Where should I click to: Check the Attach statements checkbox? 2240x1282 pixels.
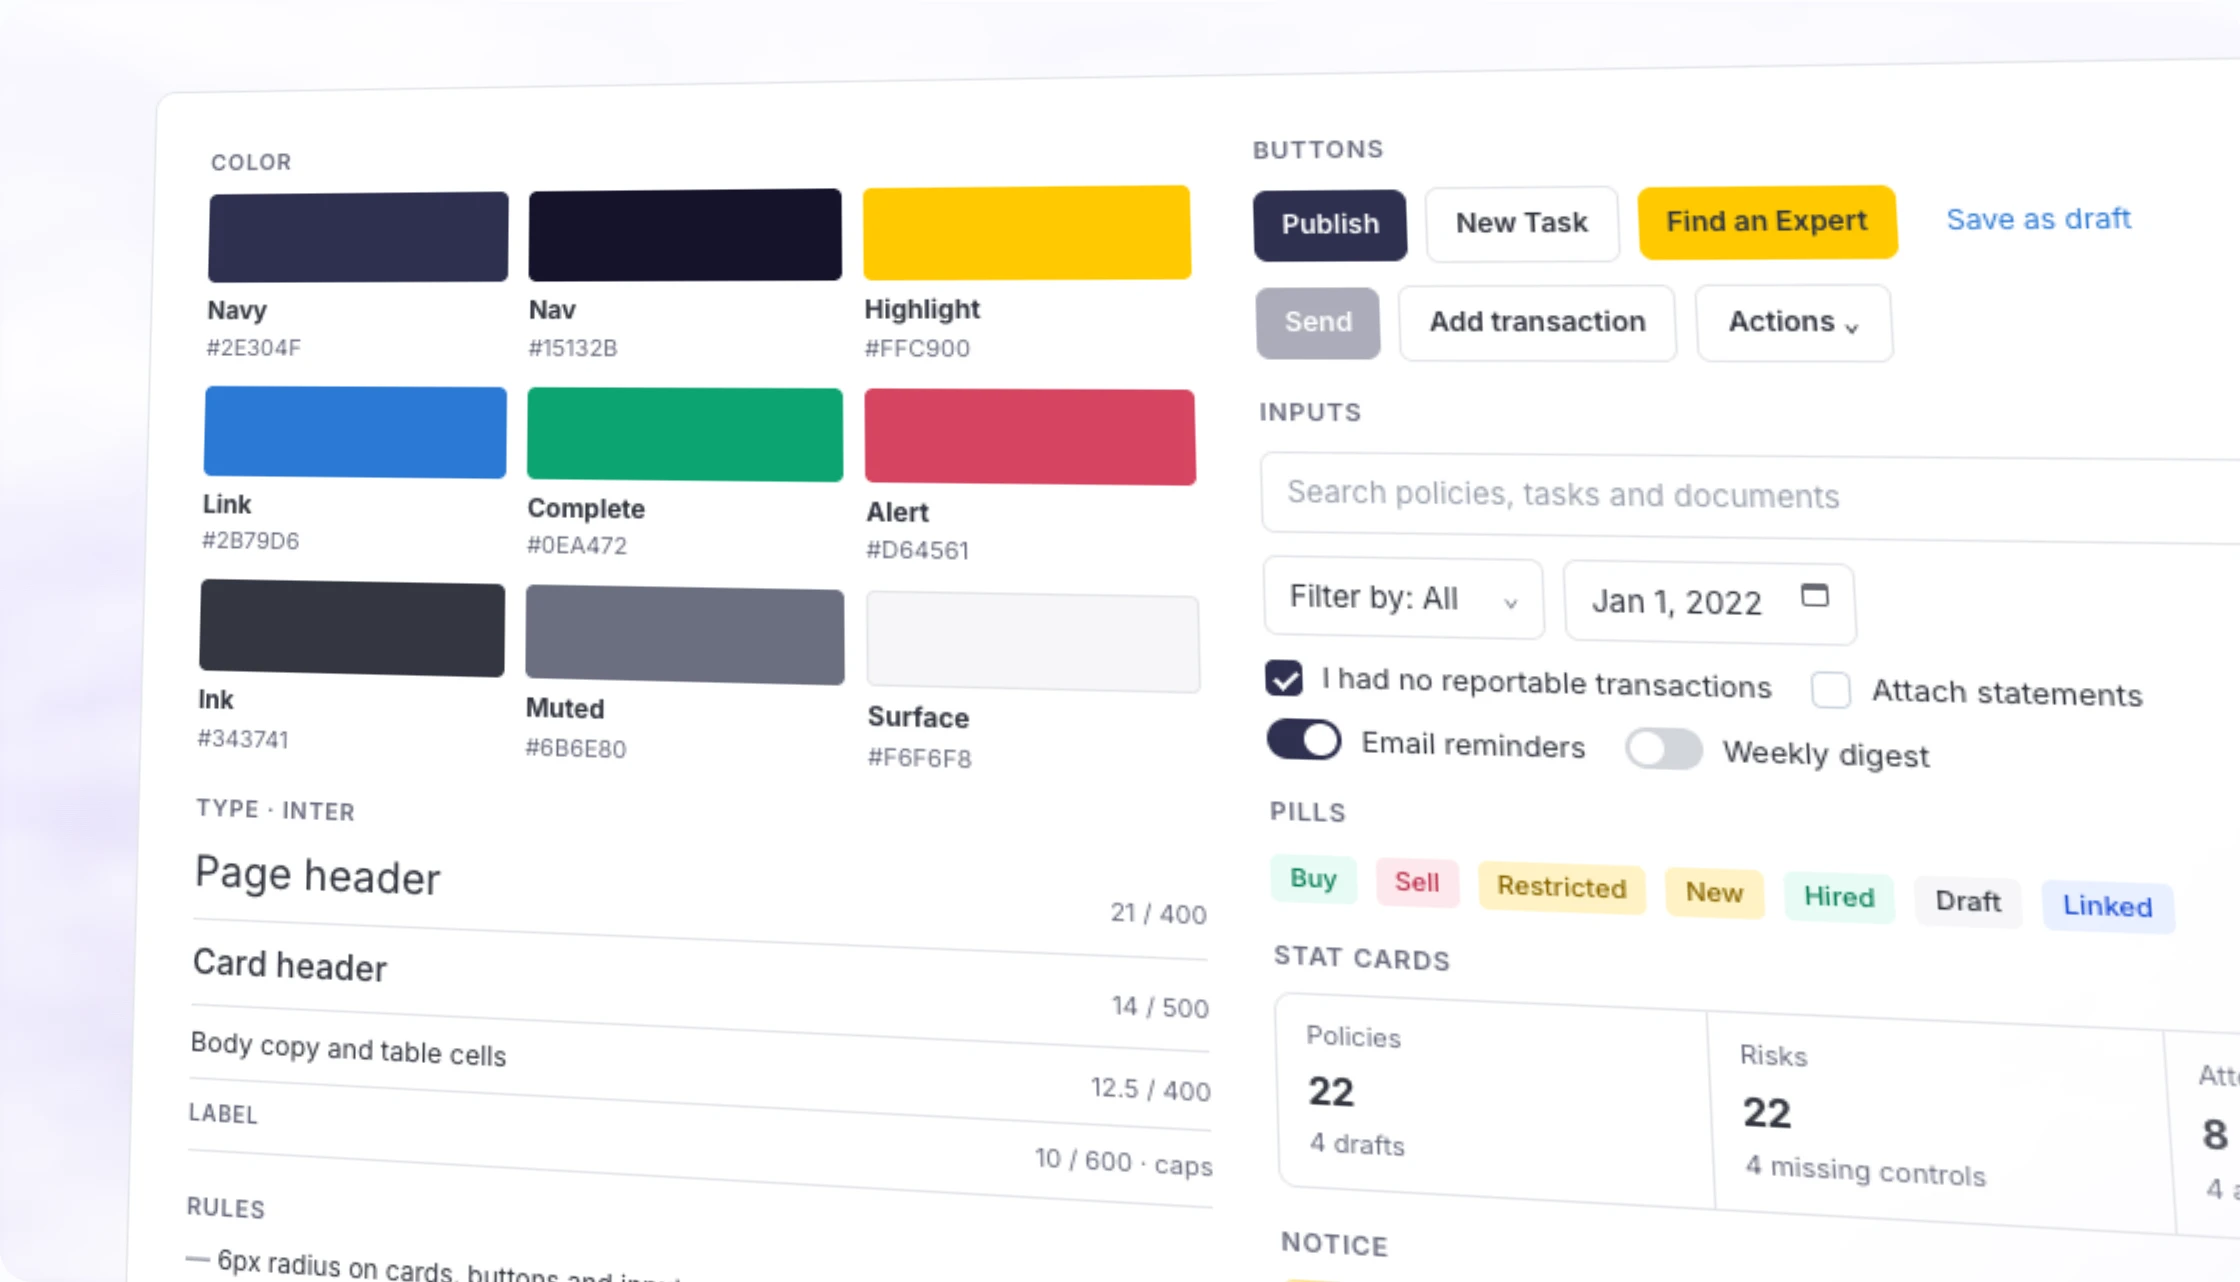[1831, 690]
